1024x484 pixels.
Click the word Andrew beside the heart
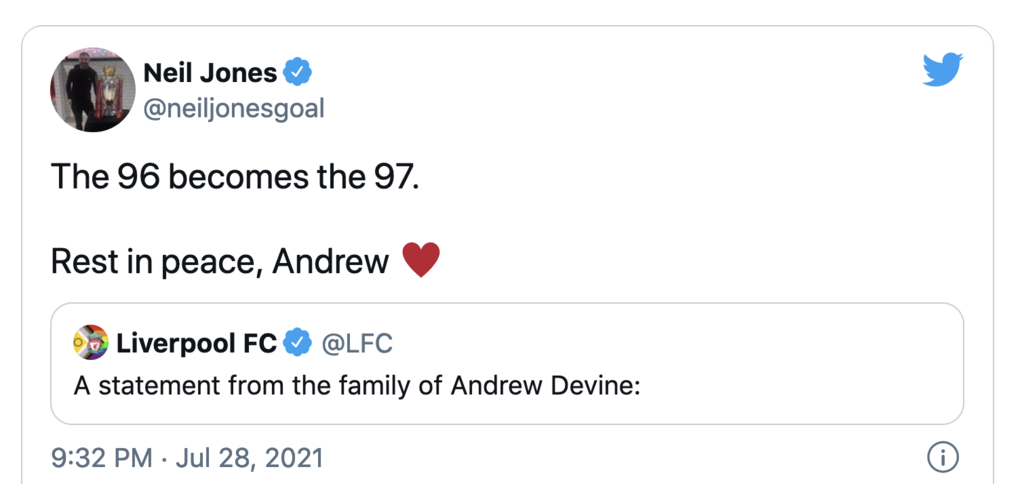pos(330,262)
